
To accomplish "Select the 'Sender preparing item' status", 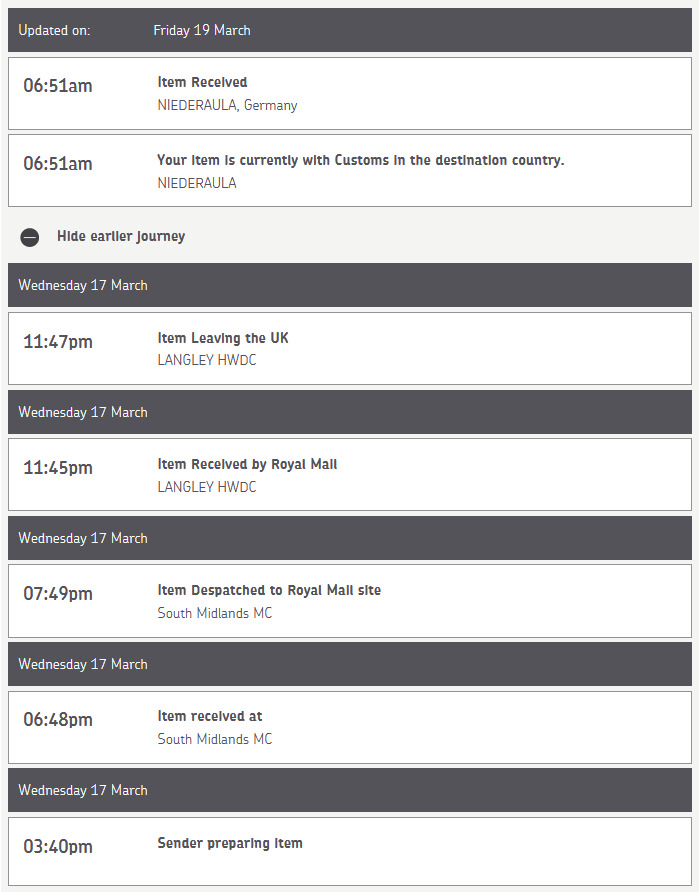I will point(230,843).
